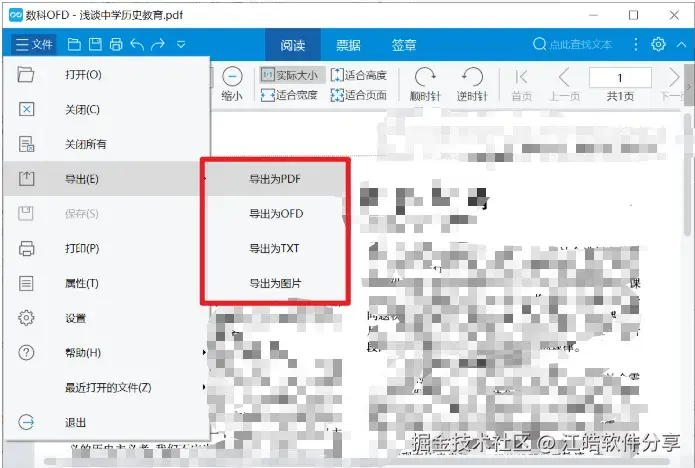Open the settings gear in top bar
The width and height of the screenshot is (695, 468).
658,44
